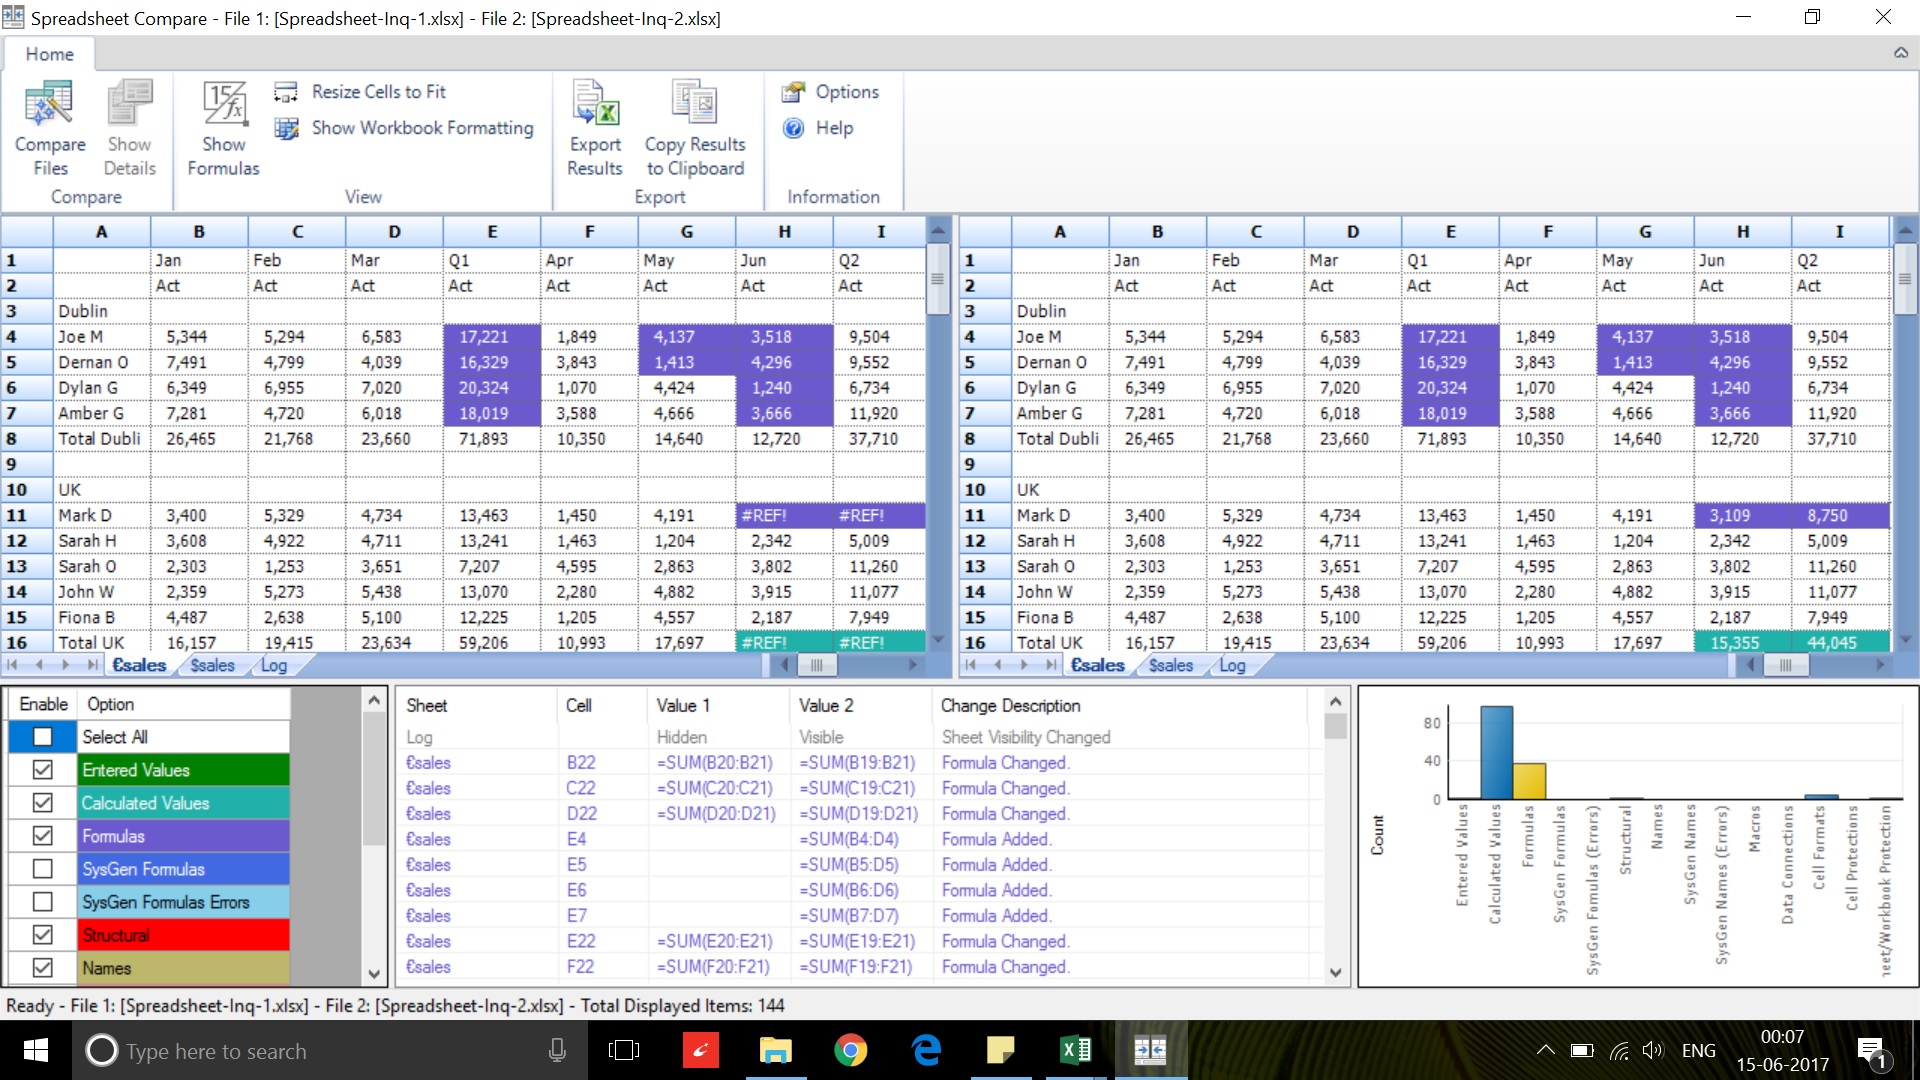The image size is (1920, 1080).
Task: Go to last sheet in left pane
Action: click(92, 665)
